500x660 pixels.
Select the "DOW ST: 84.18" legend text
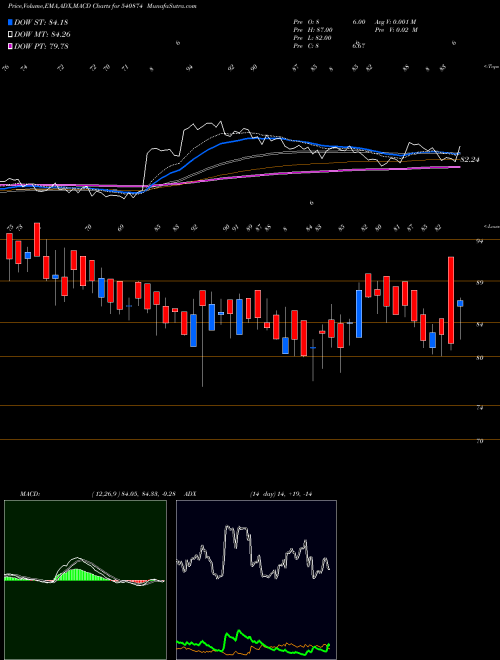41,22
